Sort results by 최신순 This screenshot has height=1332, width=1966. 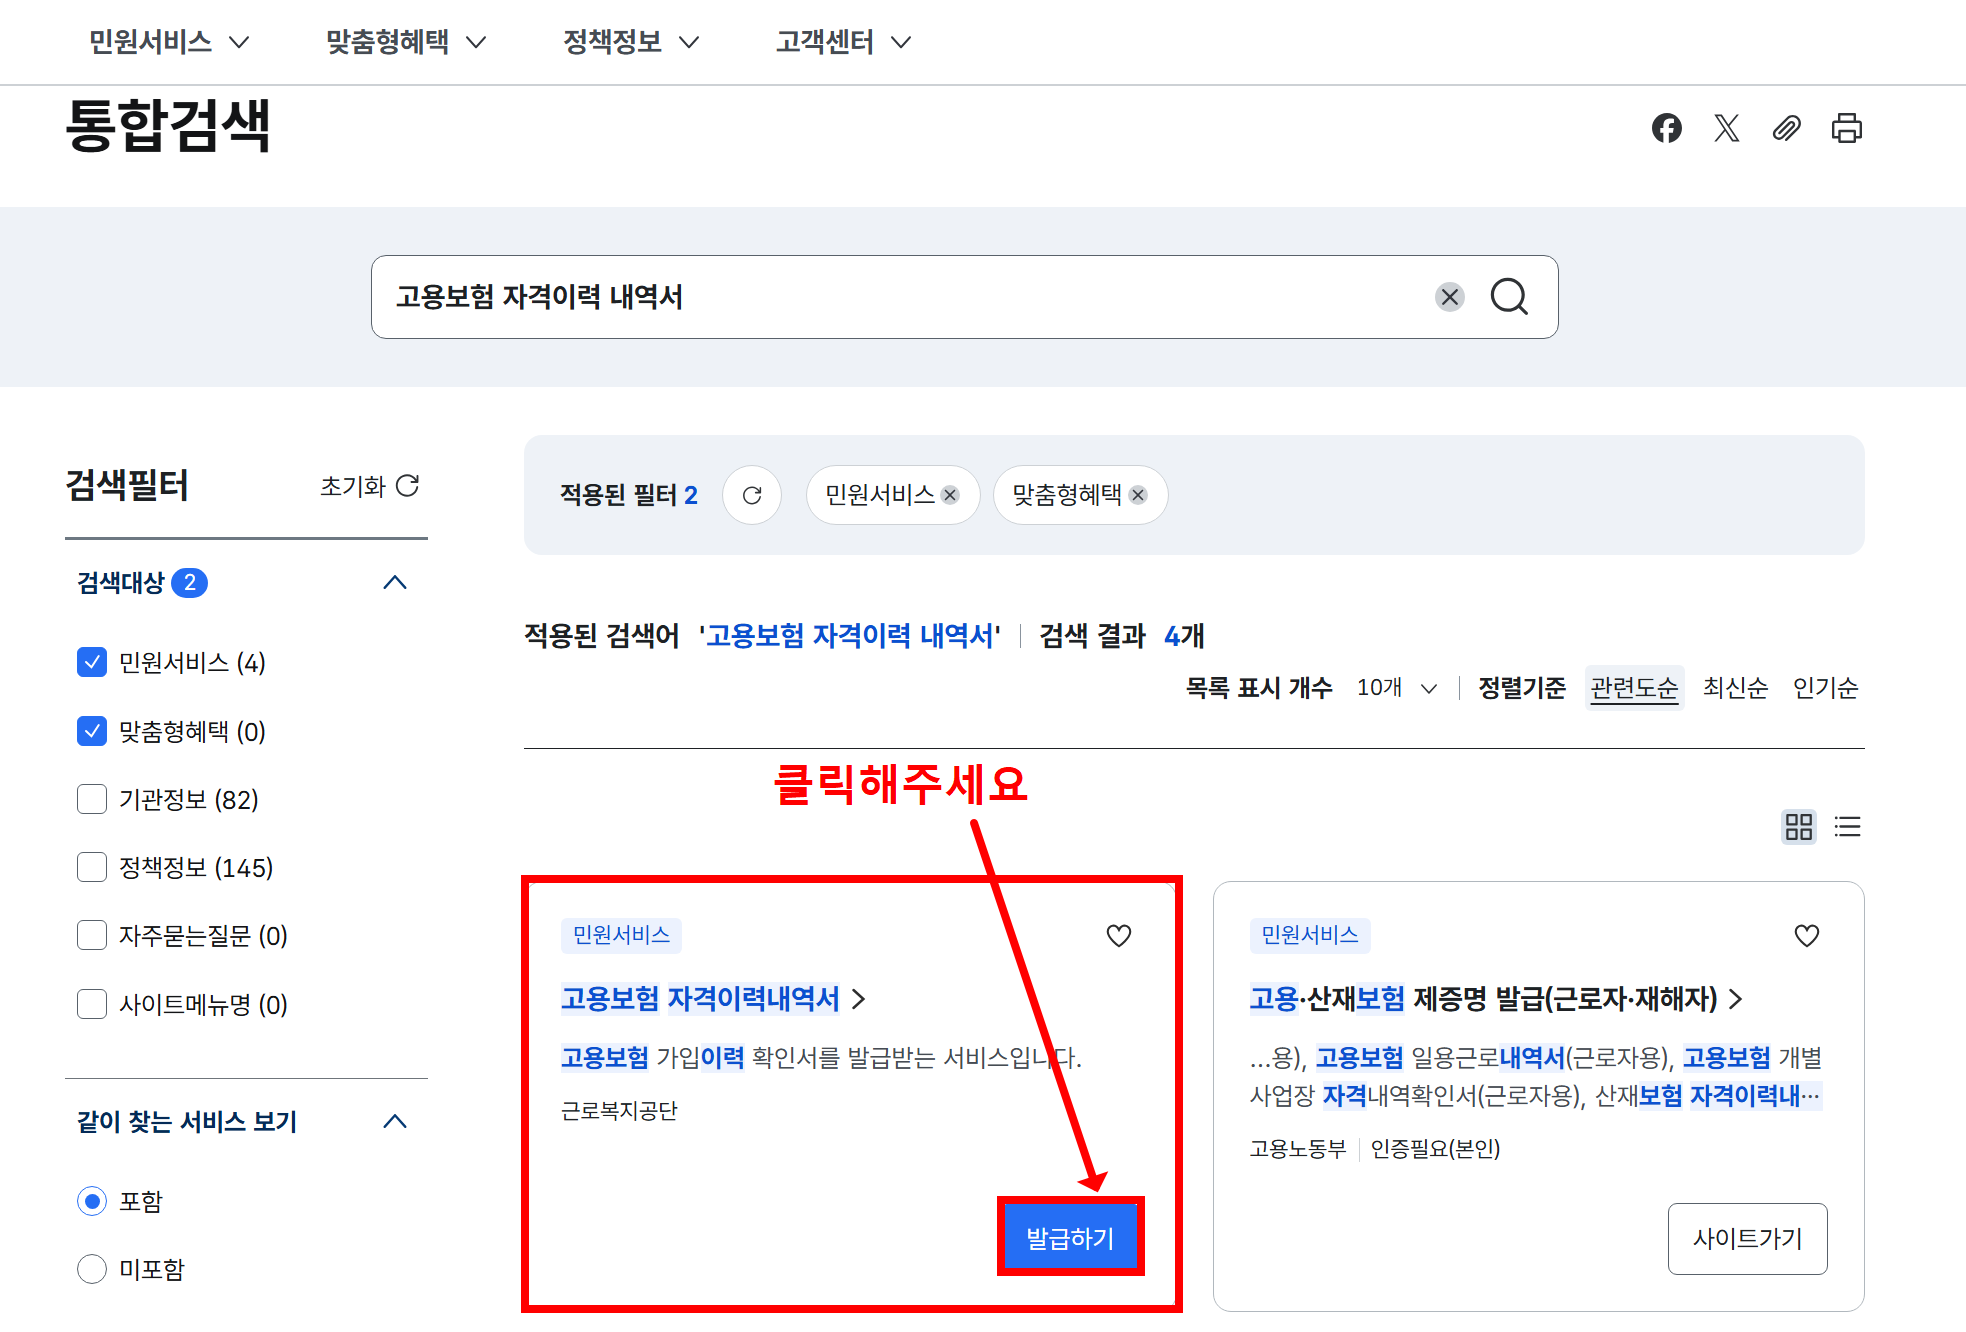click(x=1735, y=688)
